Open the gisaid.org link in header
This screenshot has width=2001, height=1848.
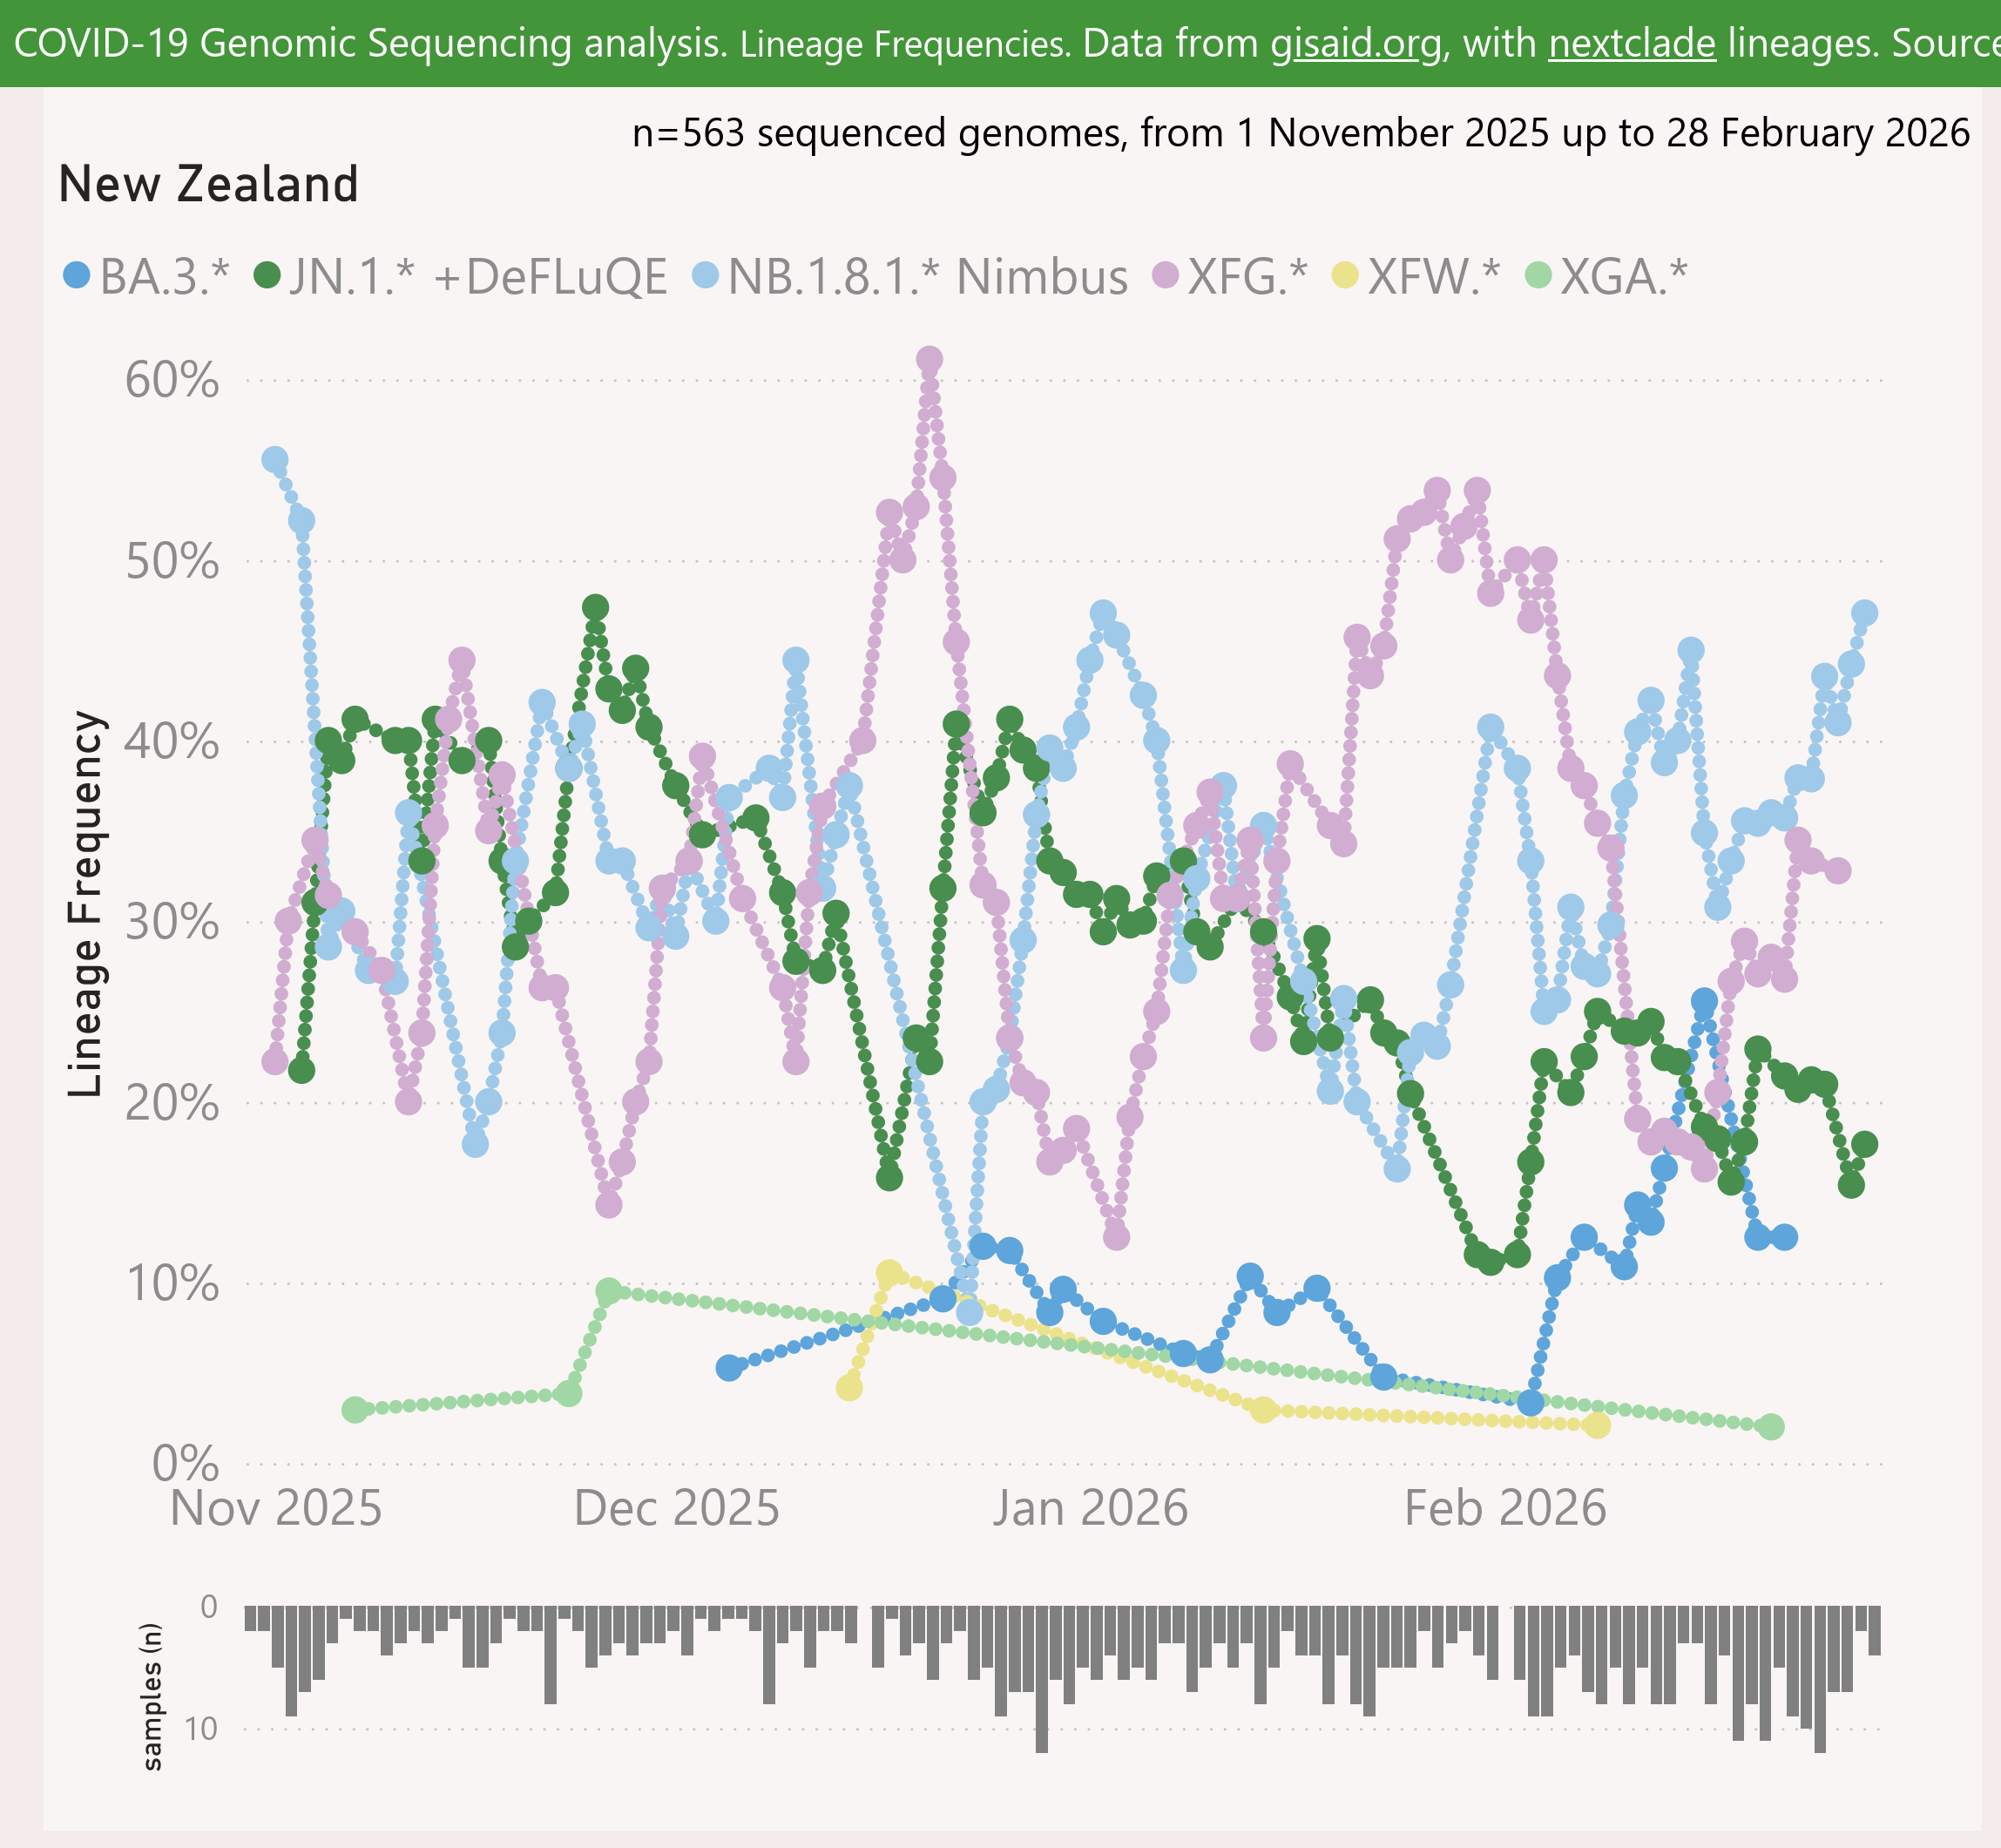[1356, 44]
